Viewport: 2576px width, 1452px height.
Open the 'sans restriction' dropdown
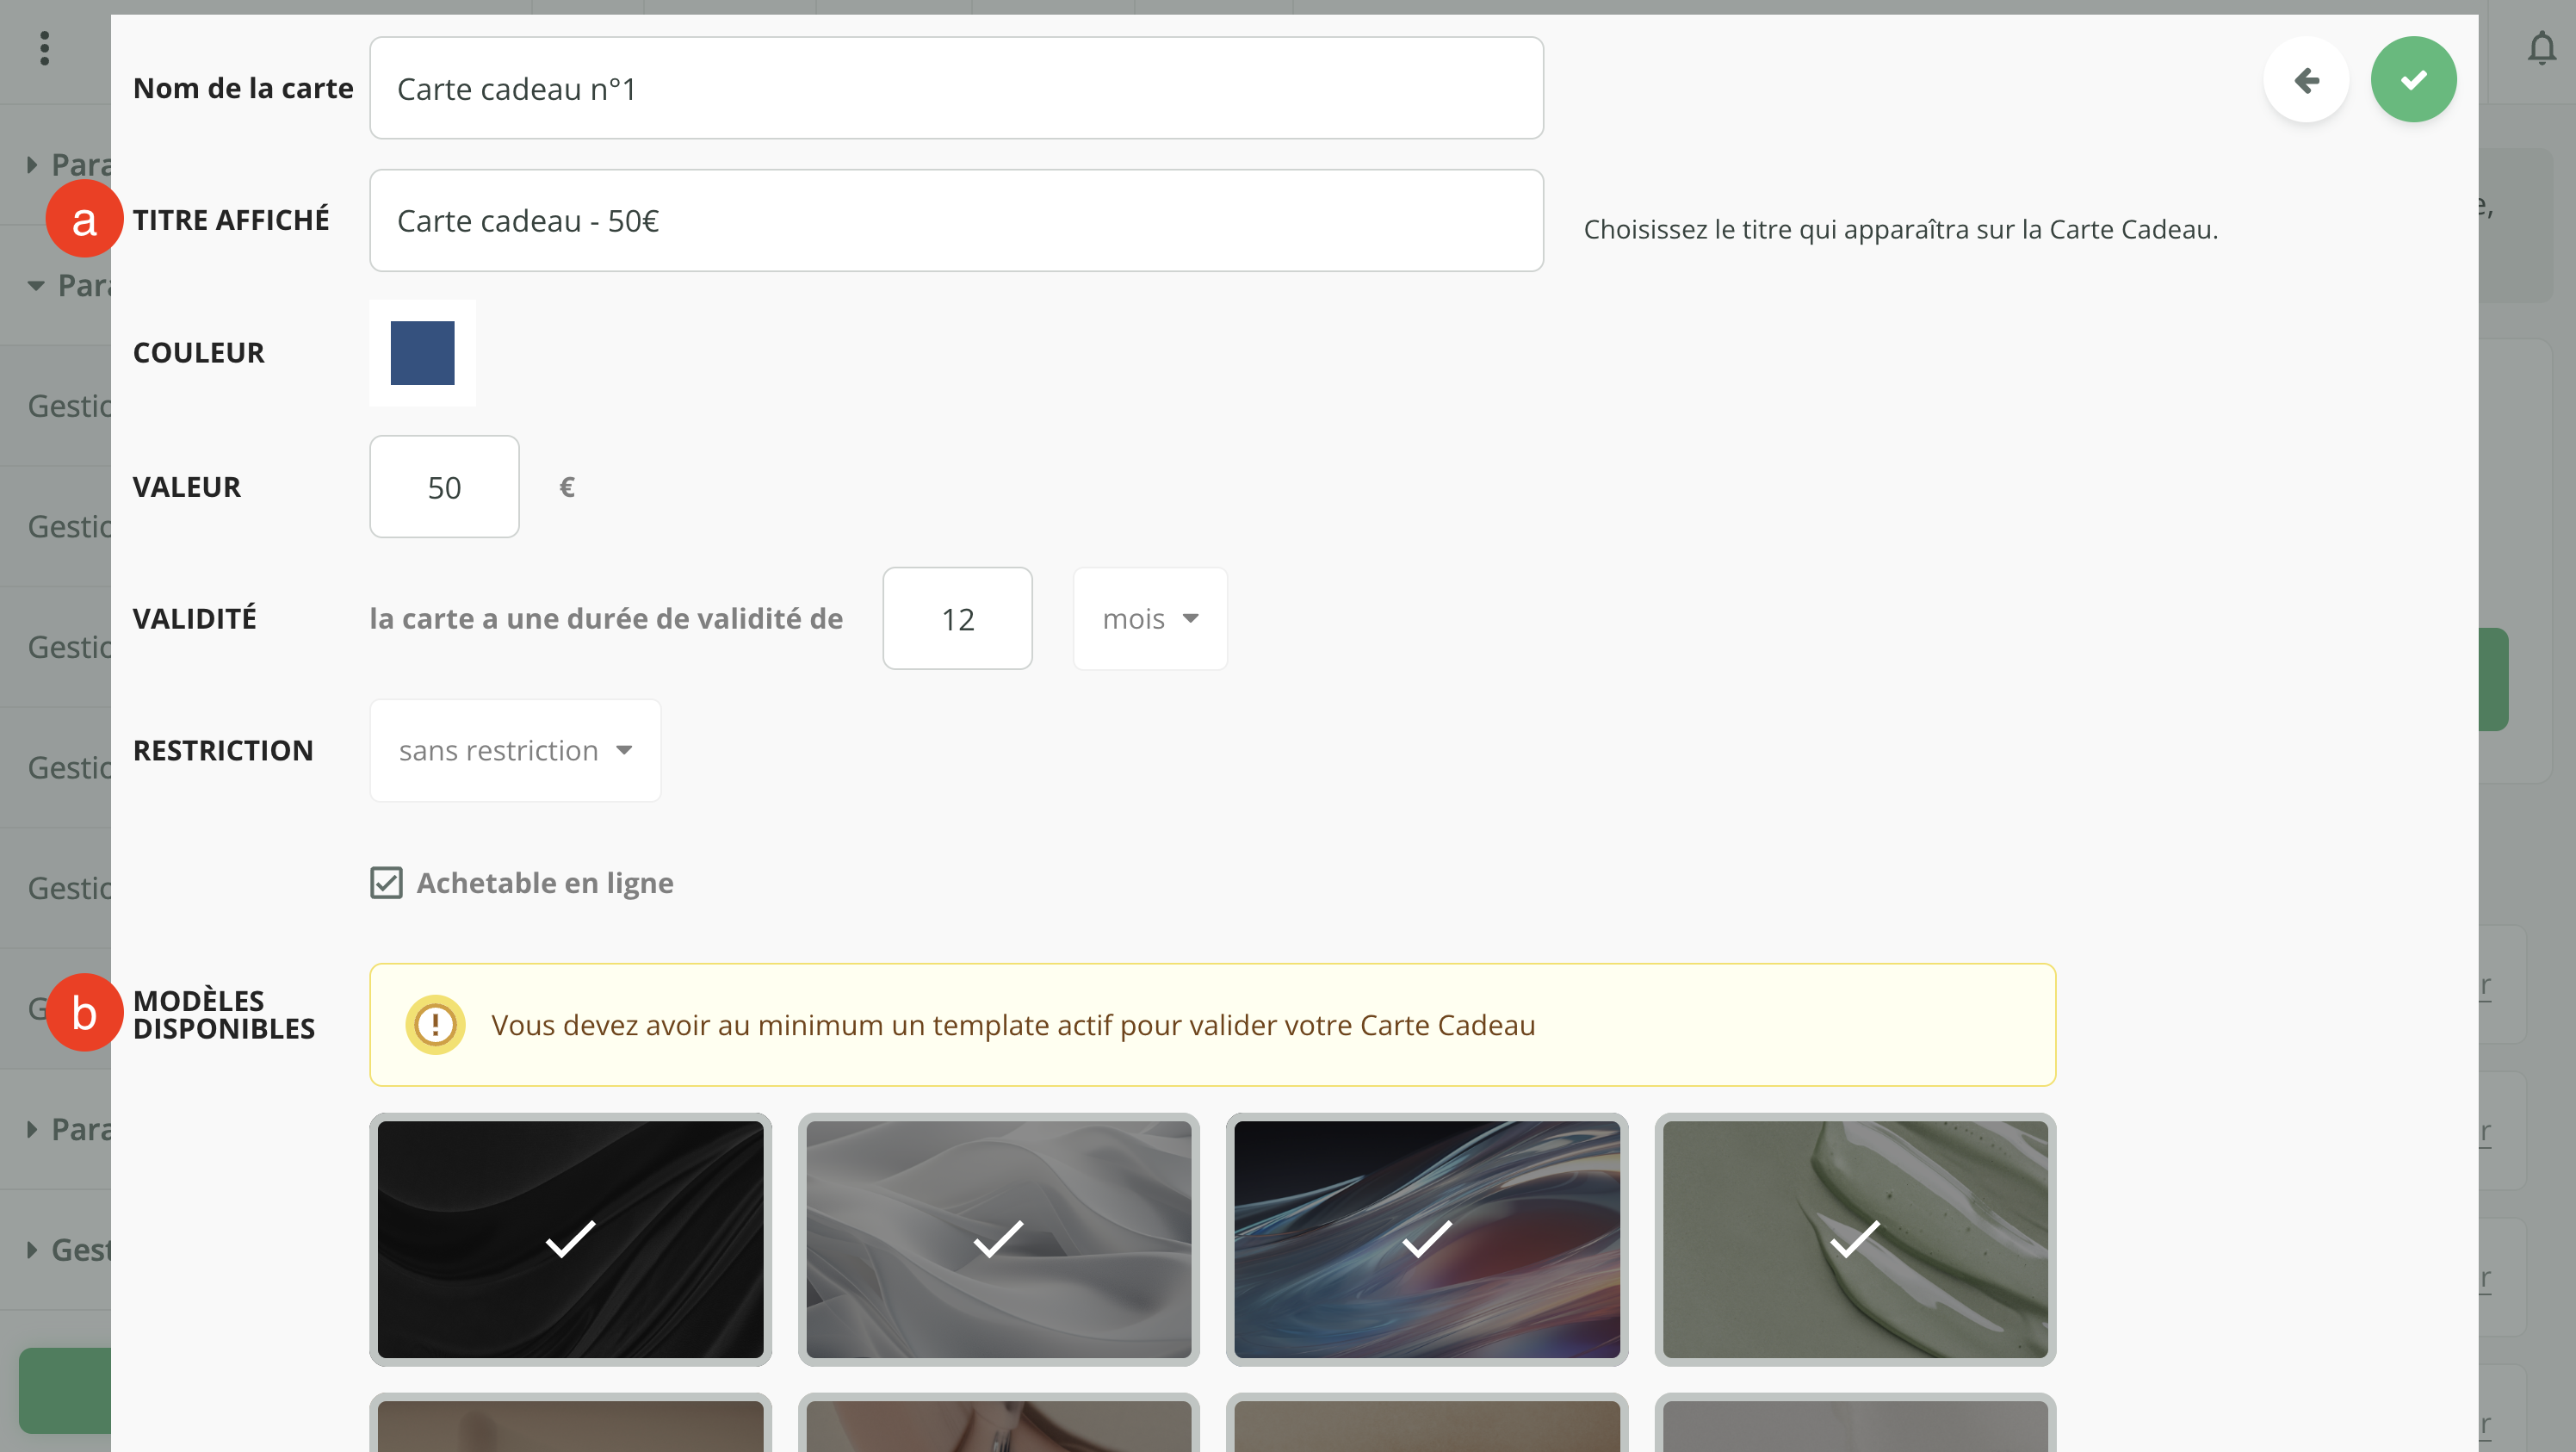point(515,751)
